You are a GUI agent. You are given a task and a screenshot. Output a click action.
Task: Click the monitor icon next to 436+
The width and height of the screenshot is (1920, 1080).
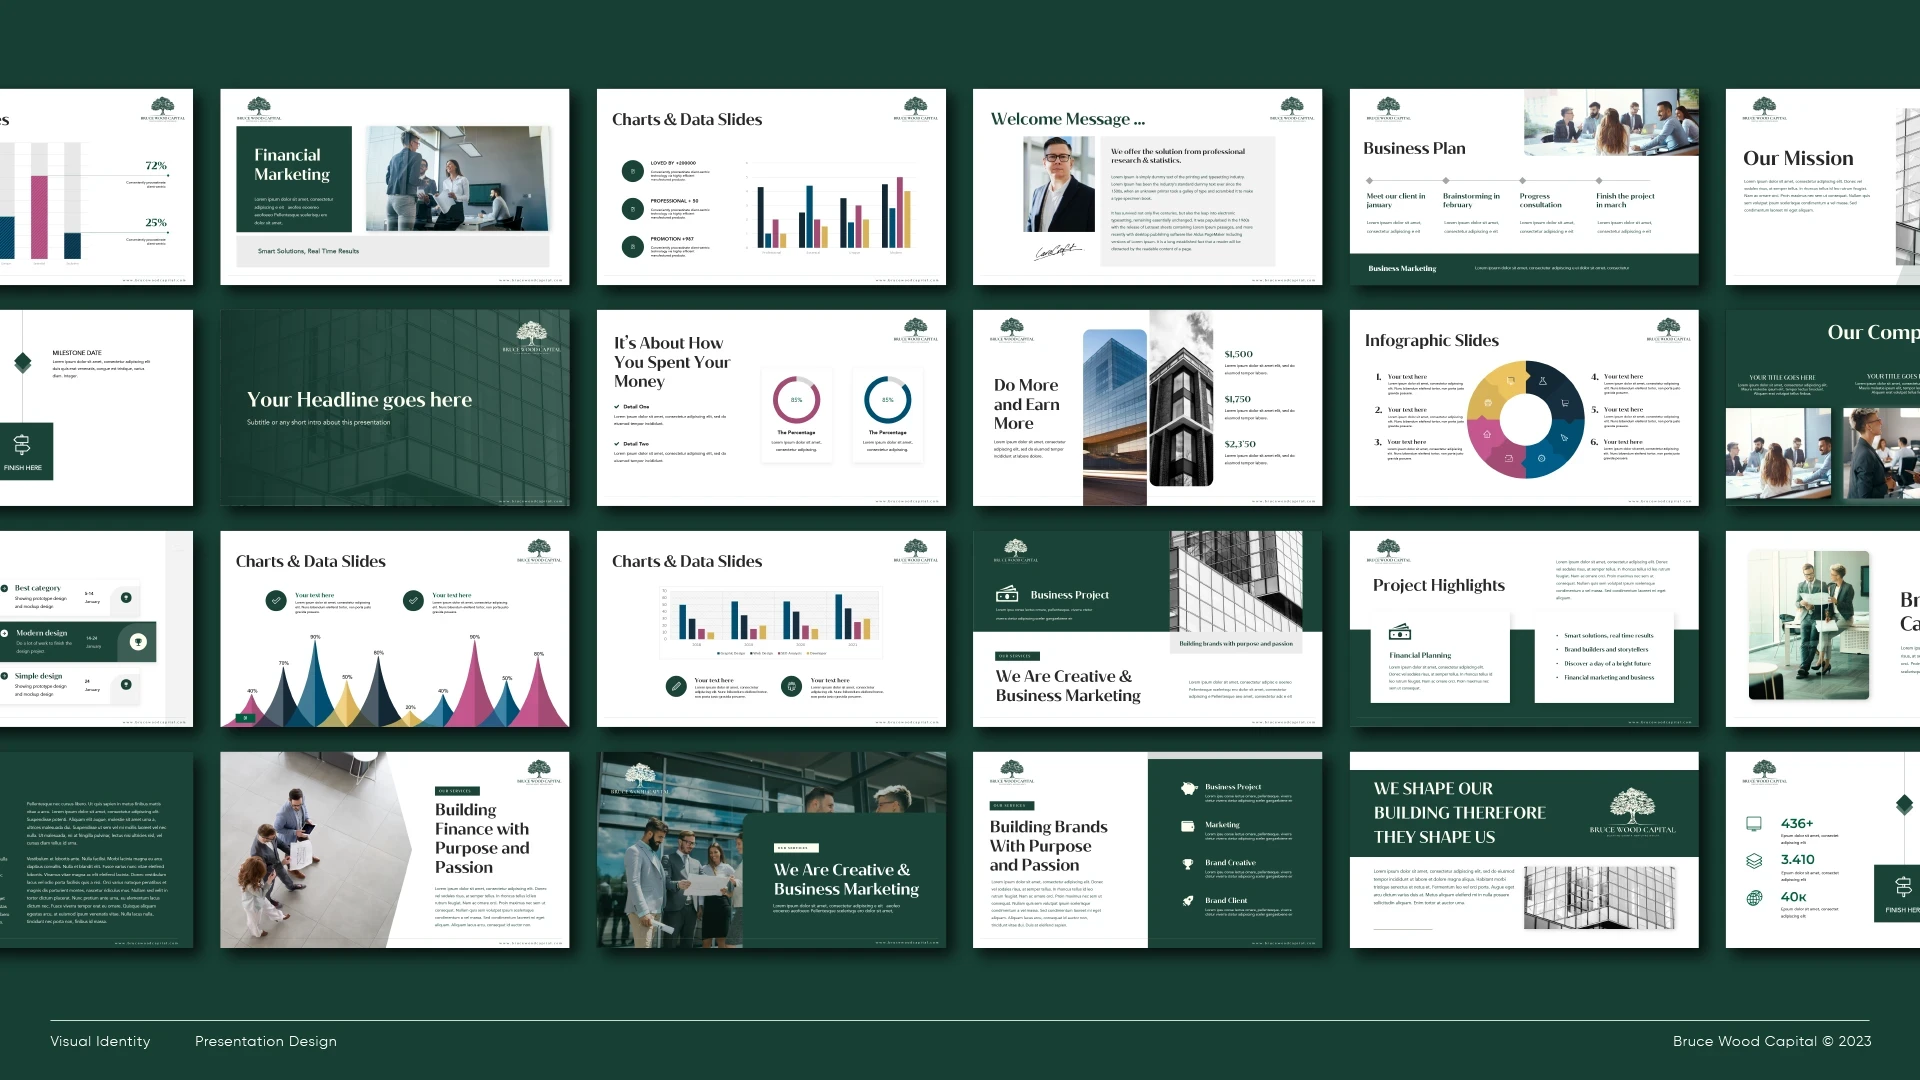[1754, 824]
